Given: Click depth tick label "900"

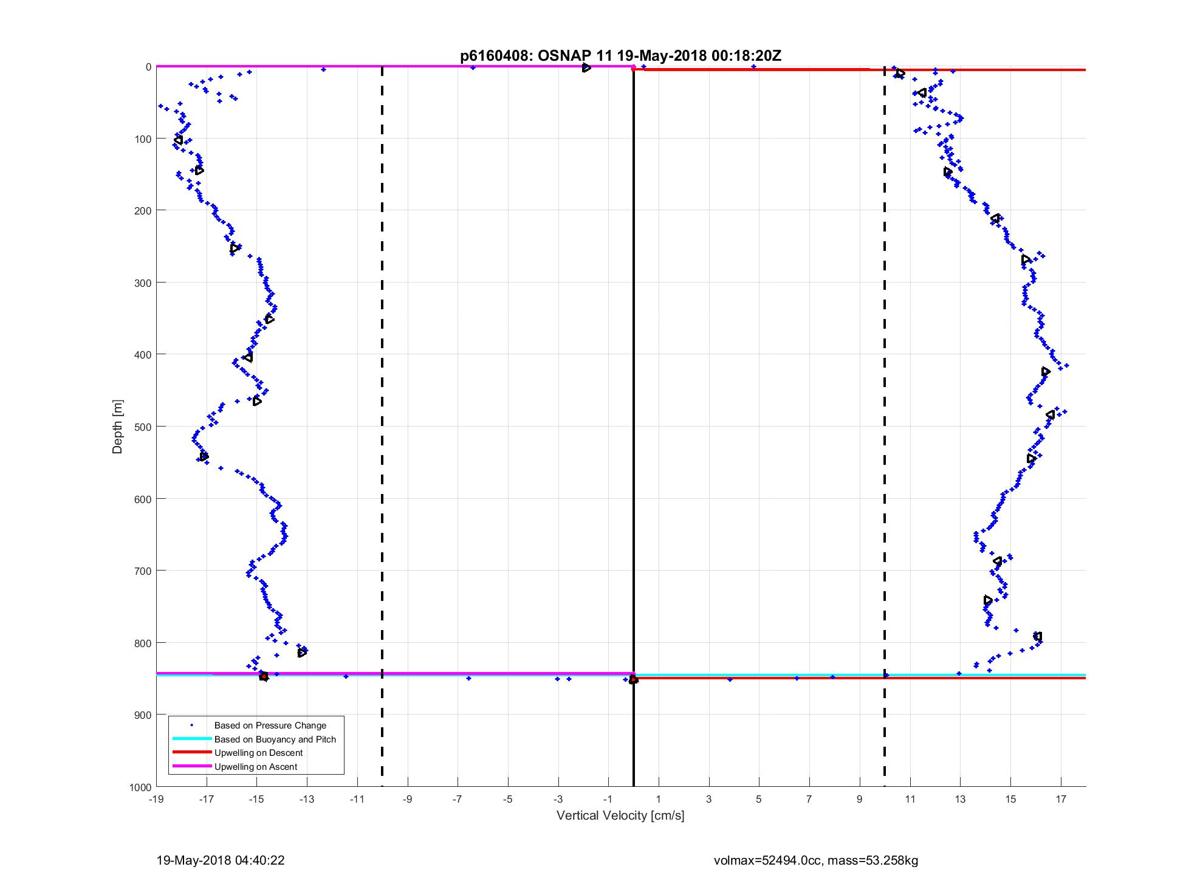Looking at the screenshot, I should tap(143, 715).
